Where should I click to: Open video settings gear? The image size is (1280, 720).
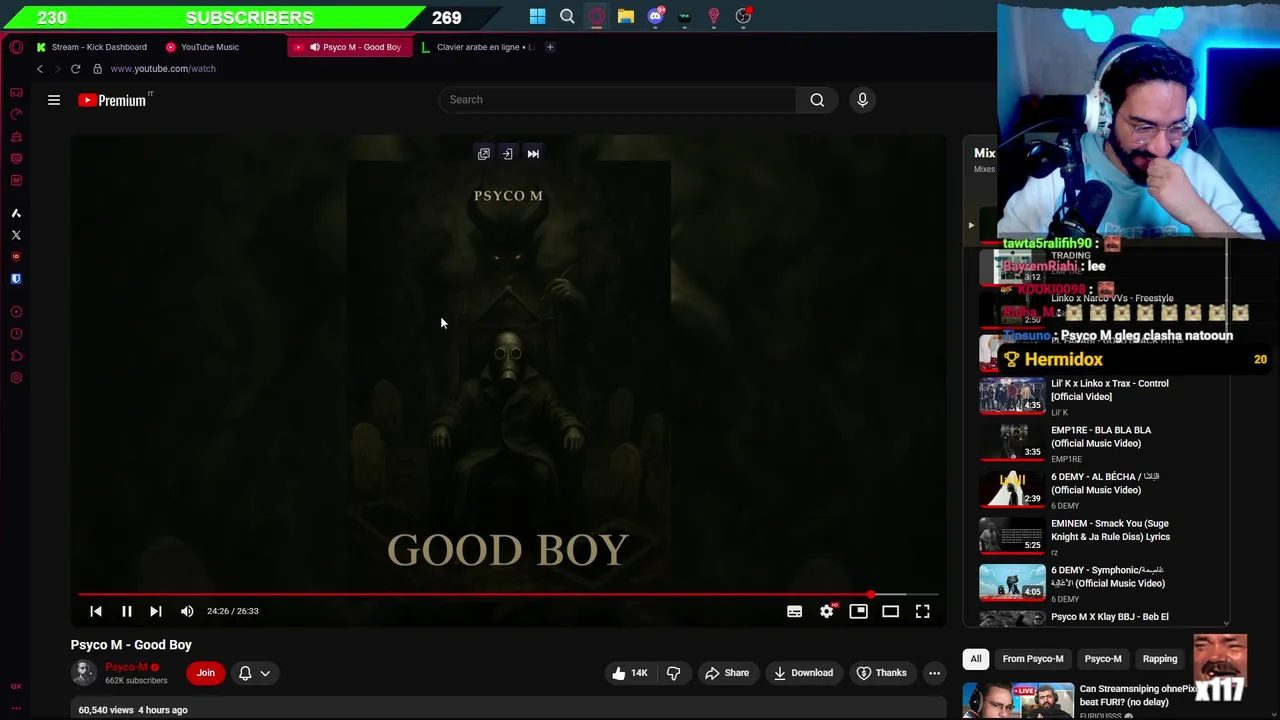pos(827,611)
